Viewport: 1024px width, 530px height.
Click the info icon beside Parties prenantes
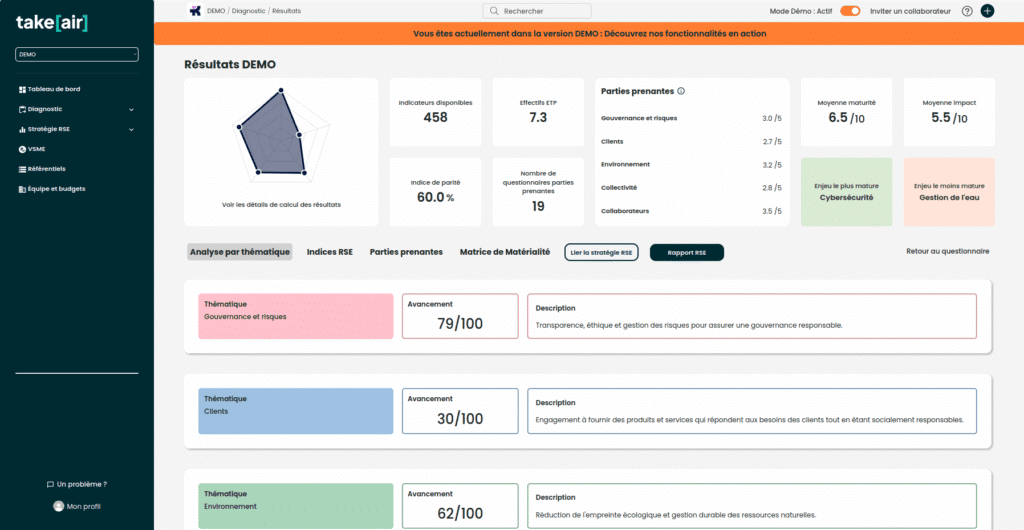pyautogui.click(x=681, y=91)
